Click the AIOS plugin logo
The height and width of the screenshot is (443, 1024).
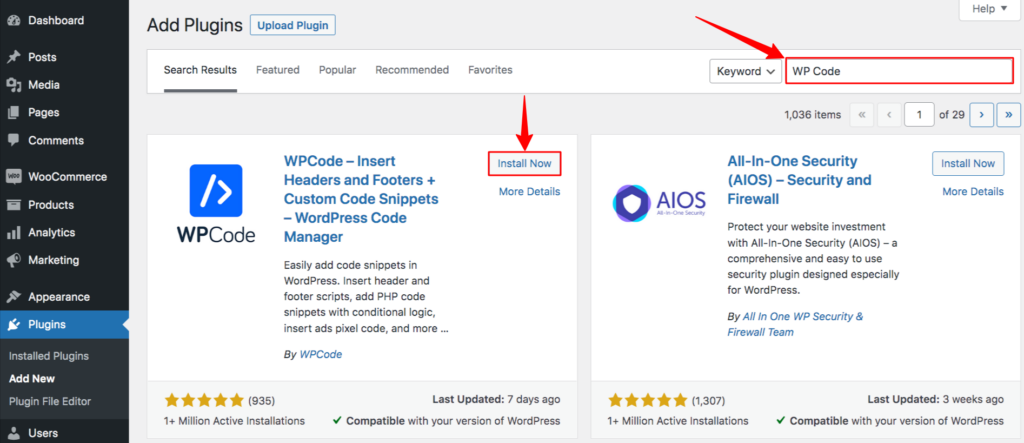[660, 203]
